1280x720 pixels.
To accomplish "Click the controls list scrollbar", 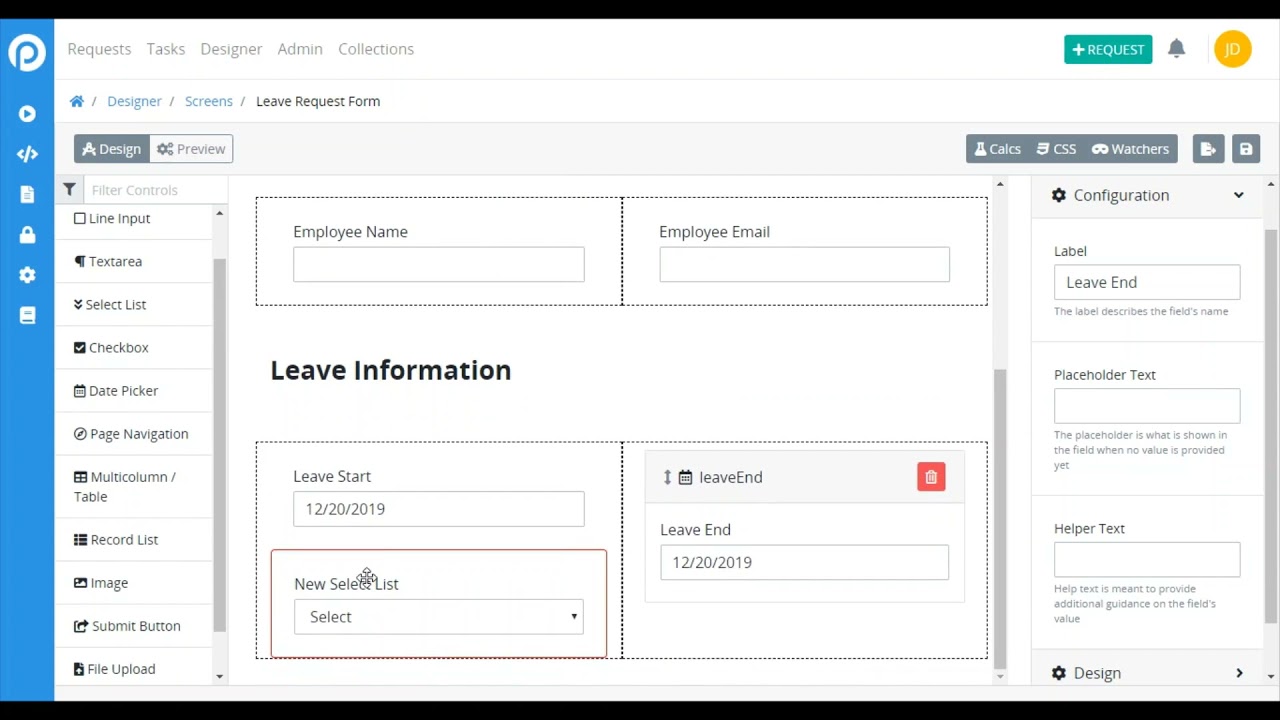I will [x=219, y=445].
